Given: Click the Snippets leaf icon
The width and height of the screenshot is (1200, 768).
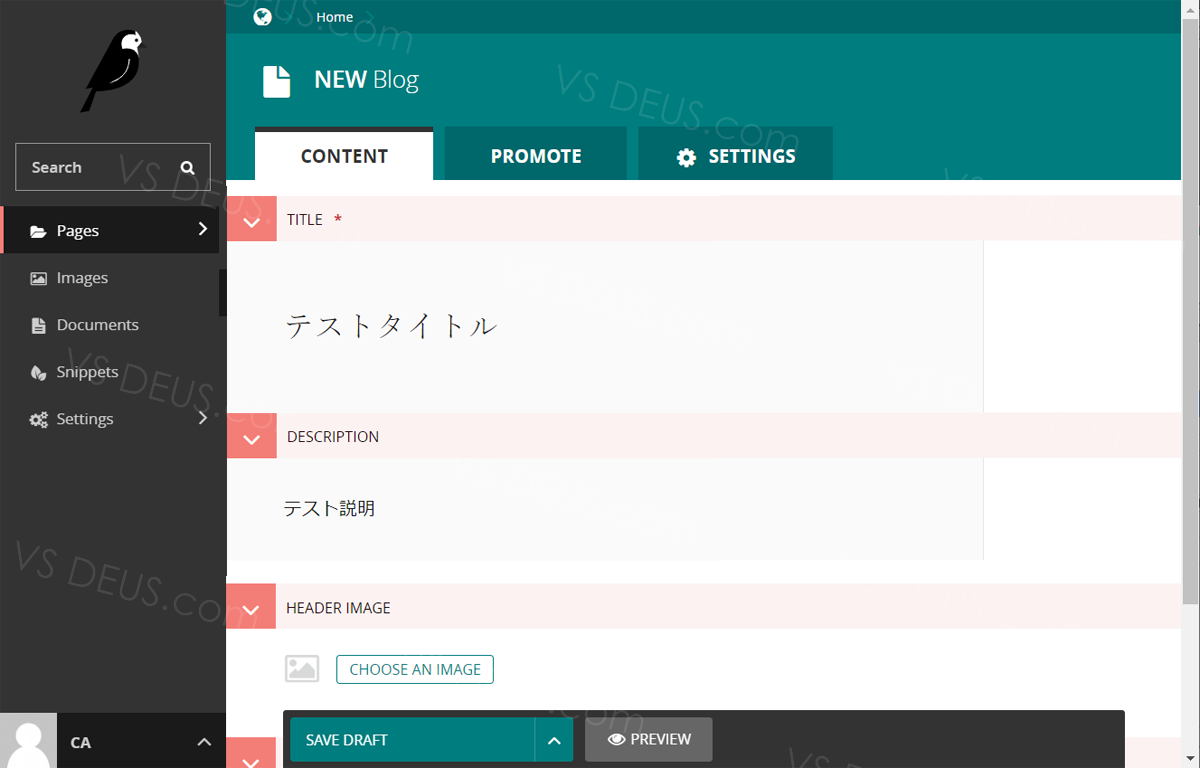Looking at the screenshot, I should point(38,372).
